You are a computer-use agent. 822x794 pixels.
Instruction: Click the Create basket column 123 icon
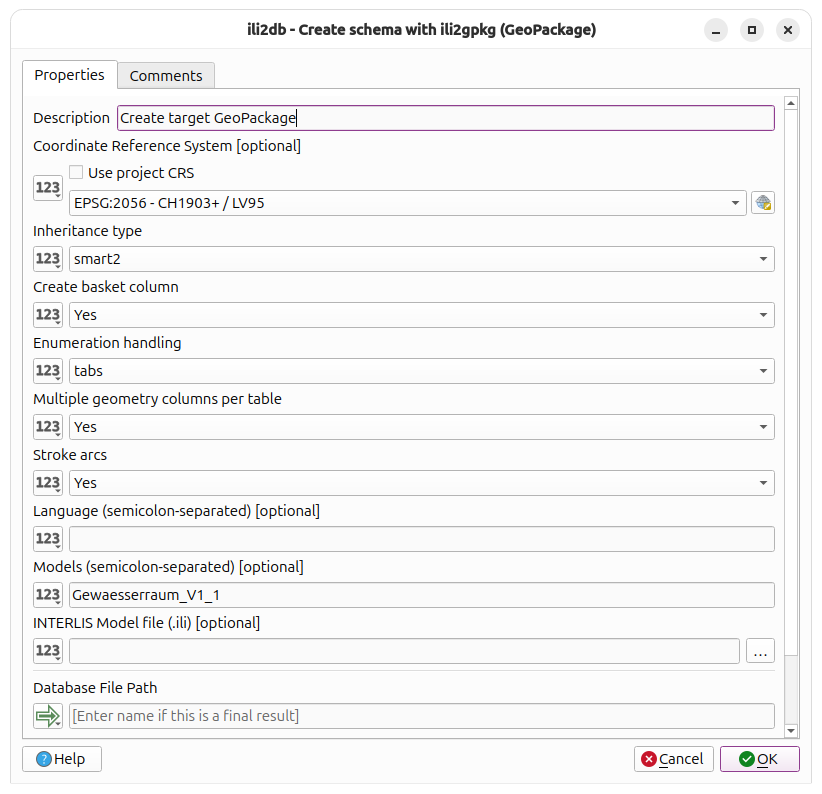[x=48, y=315]
